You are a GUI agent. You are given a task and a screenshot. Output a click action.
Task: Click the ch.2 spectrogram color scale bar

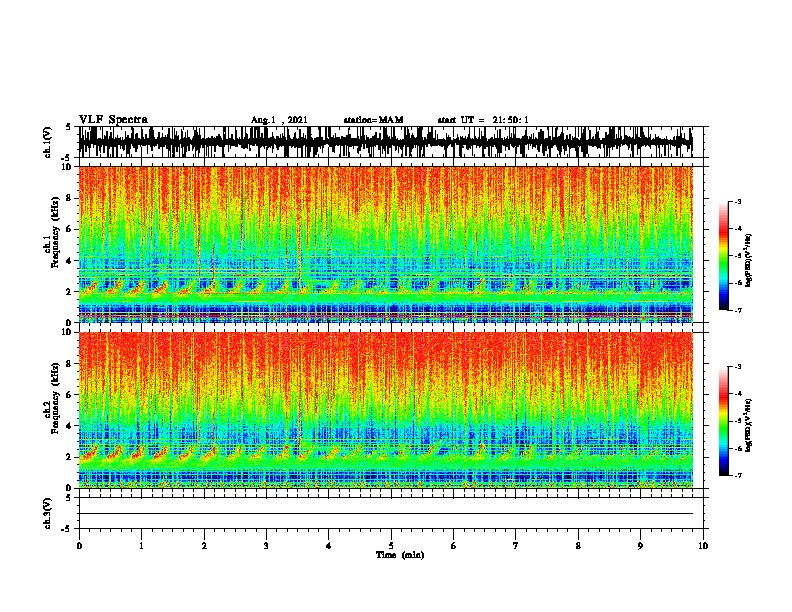(x=724, y=421)
